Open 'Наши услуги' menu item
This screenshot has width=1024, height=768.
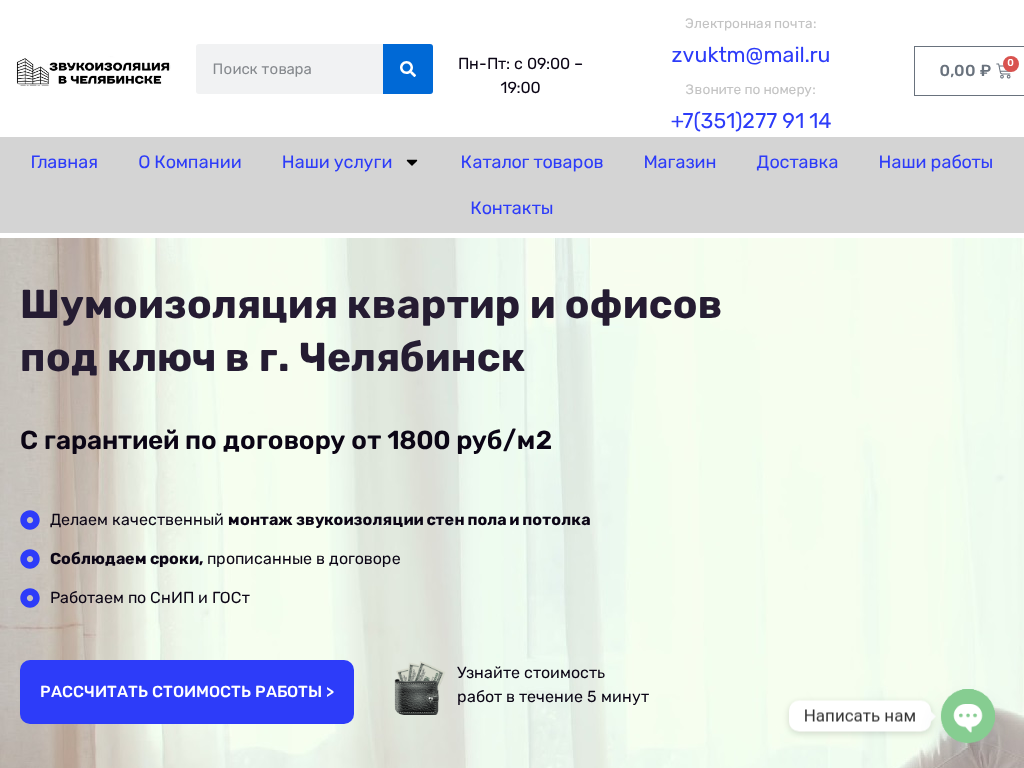coord(337,162)
